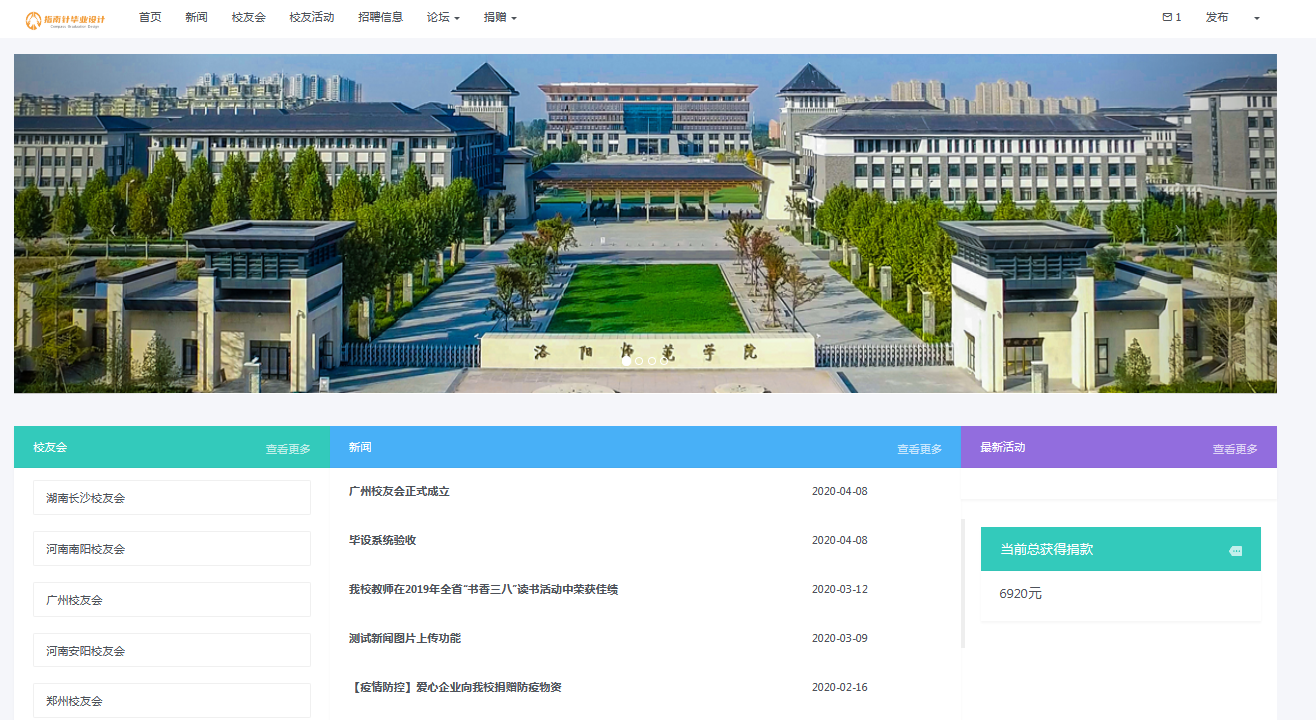
Task: Select 湖南长沙校友会 from the list
Action: tap(171, 497)
